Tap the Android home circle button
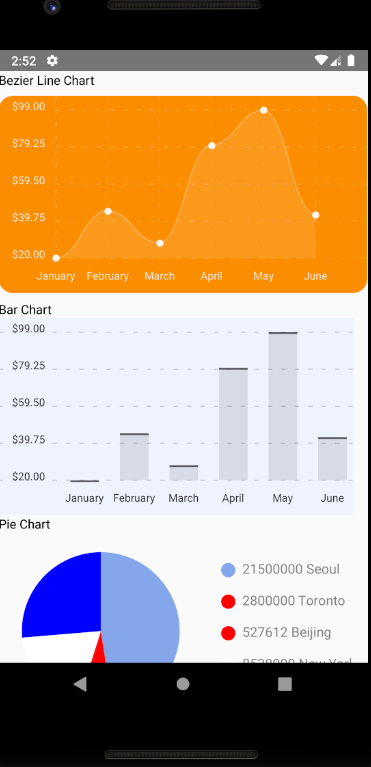 pos(183,684)
